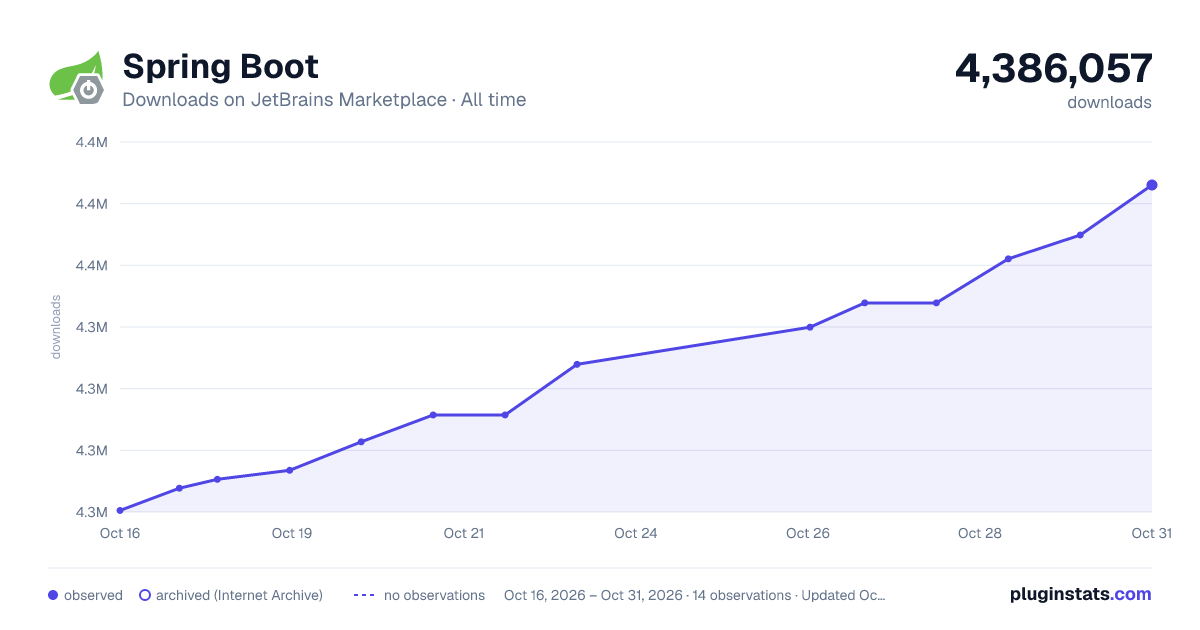1200x630 pixels.
Task: Click 'Downloads on JetBrains Marketplace · All time' subtitle
Action: point(324,100)
